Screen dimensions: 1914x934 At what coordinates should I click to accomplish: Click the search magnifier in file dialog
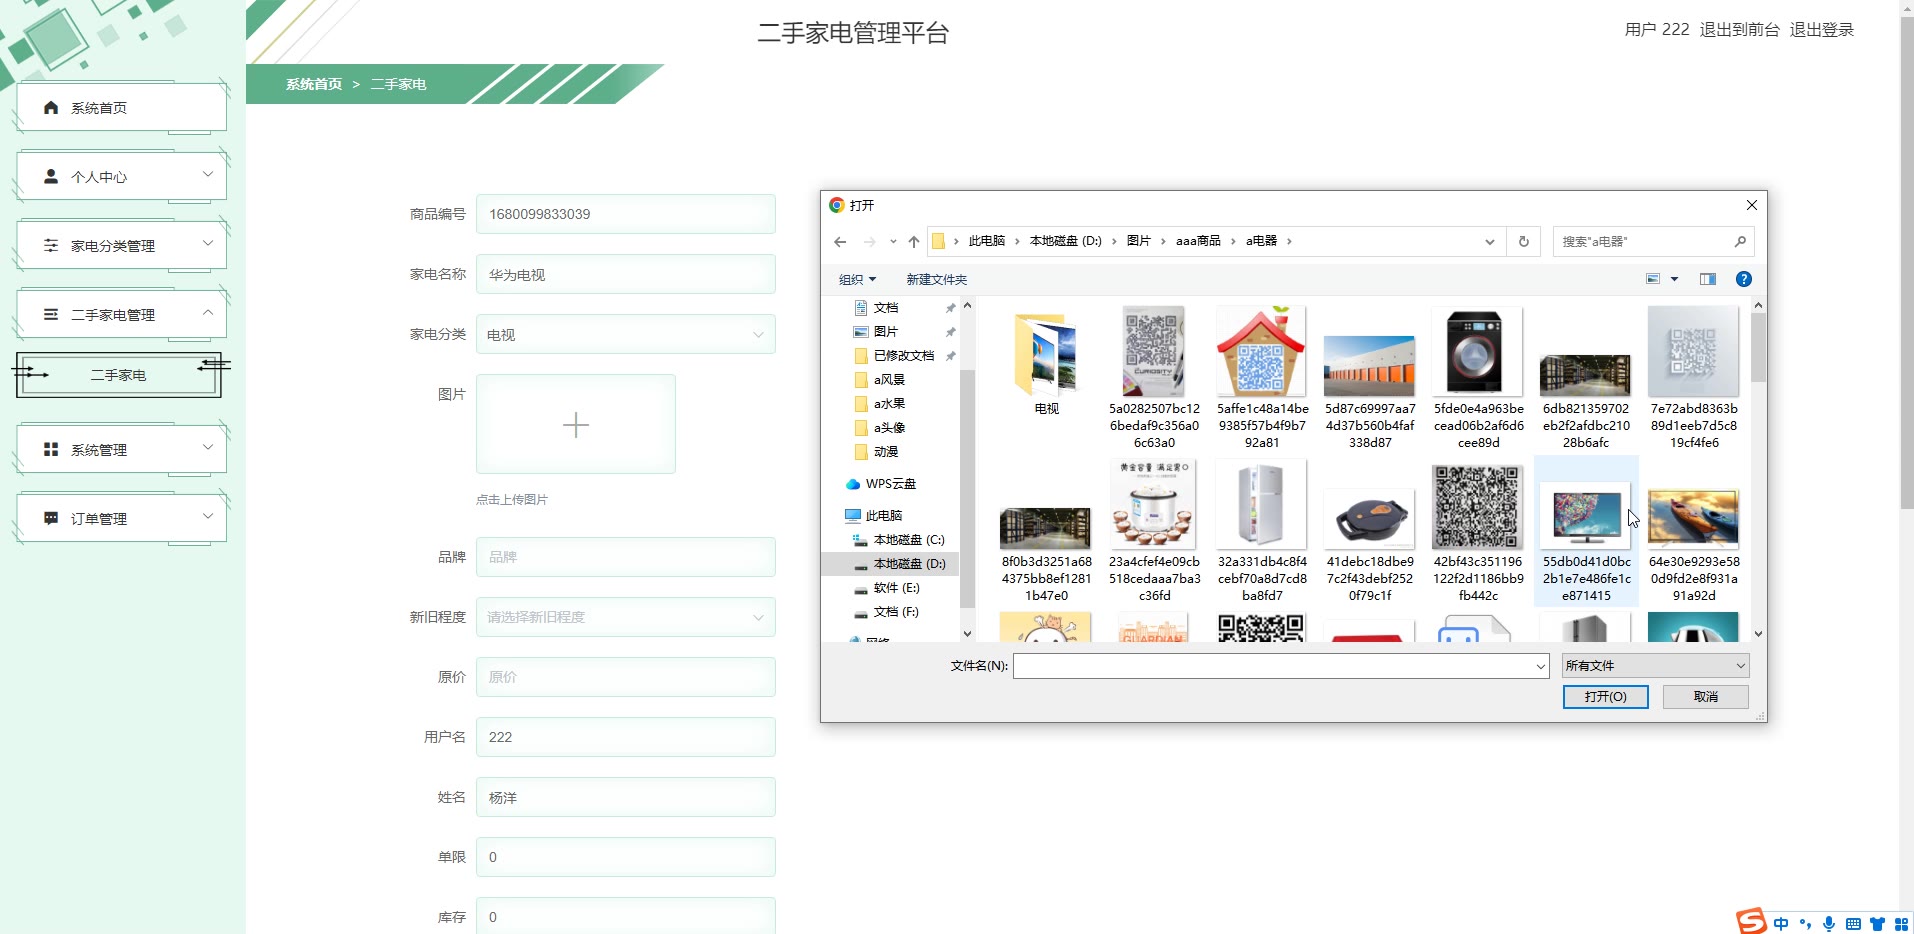click(x=1739, y=242)
